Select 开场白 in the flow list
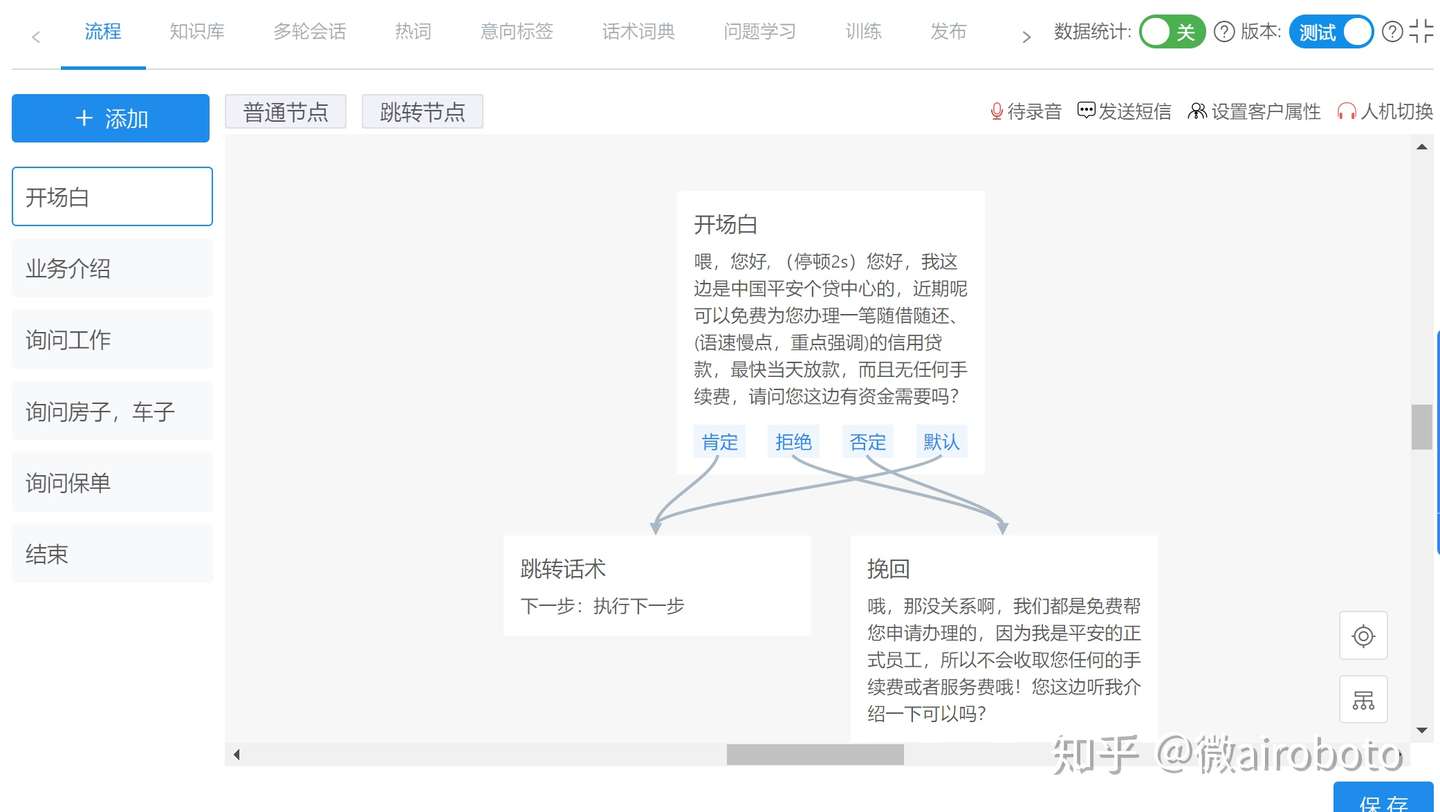 pos(112,197)
